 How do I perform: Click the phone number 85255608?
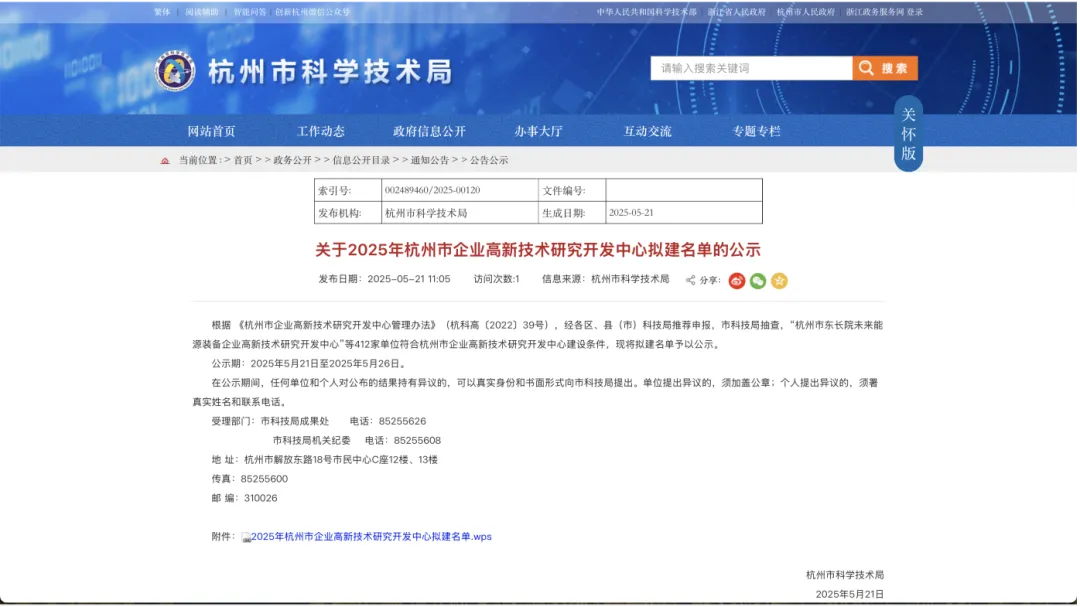[x=417, y=441]
